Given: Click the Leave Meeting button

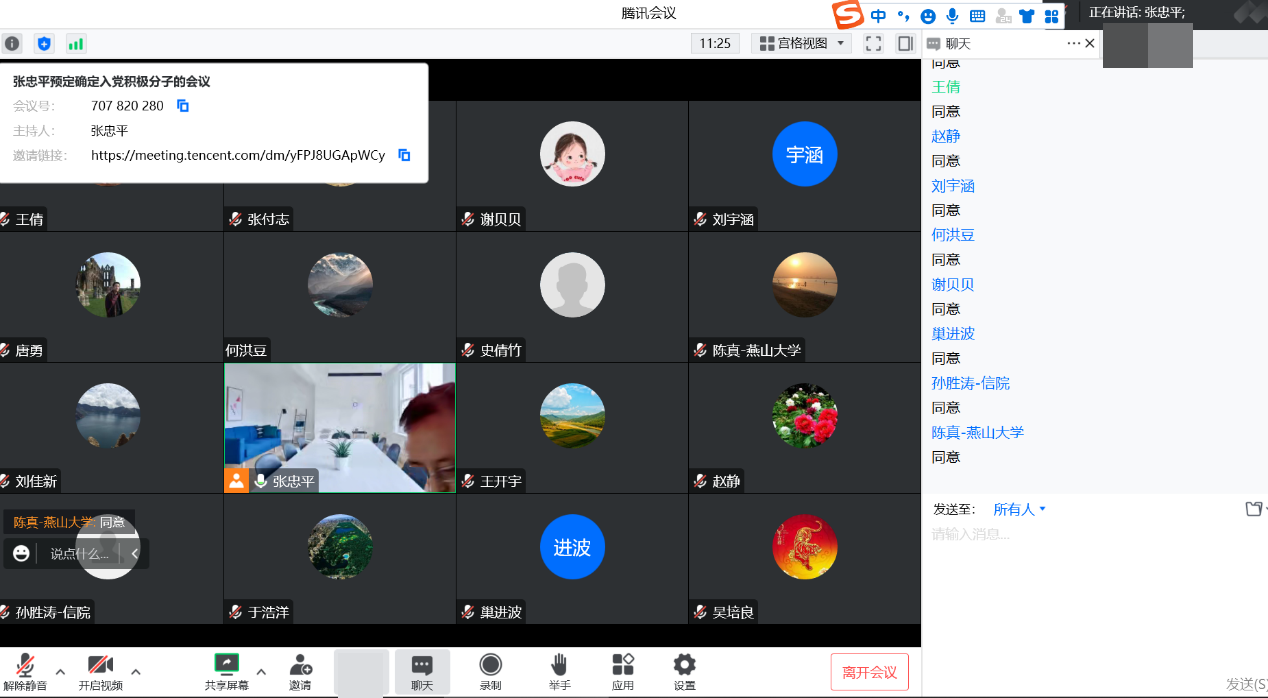Looking at the screenshot, I should (869, 672).
